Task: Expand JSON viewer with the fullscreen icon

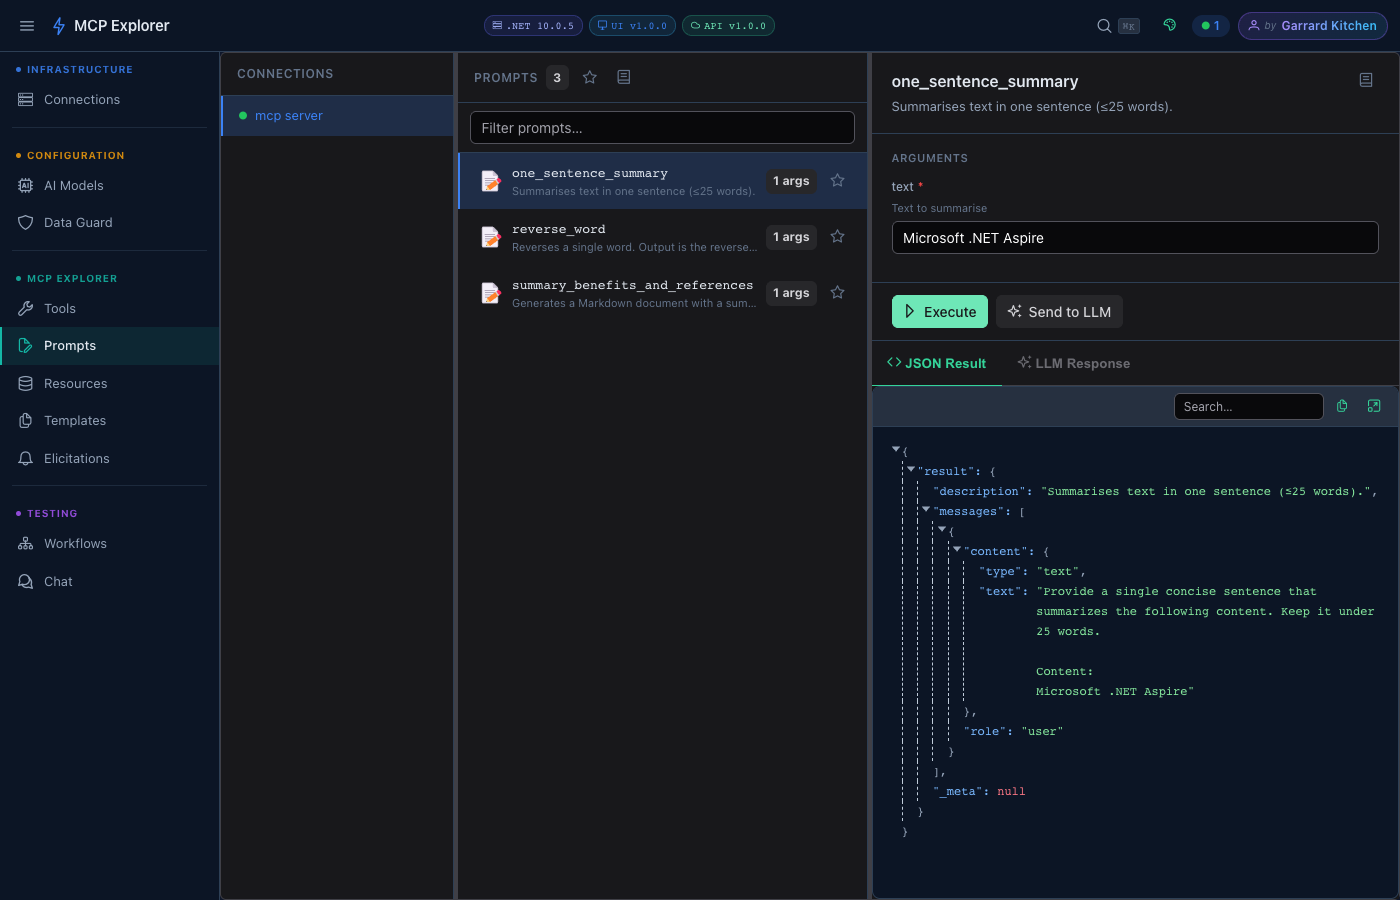Action: coord(1374,406)
